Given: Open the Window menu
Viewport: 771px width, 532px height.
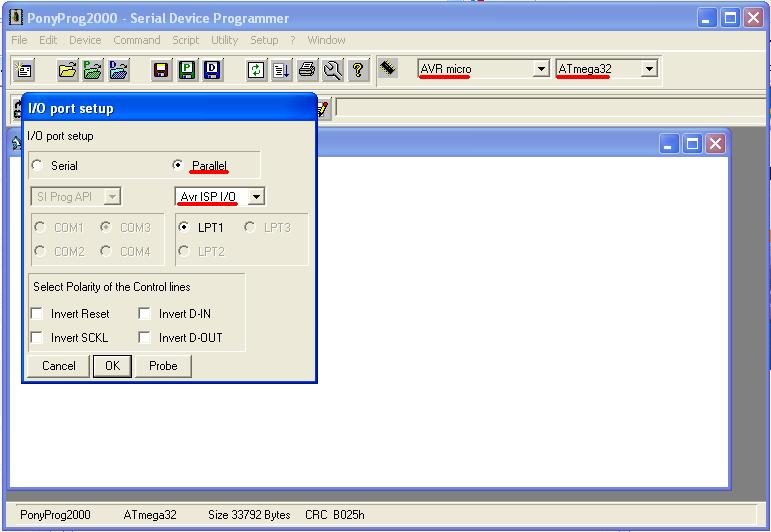Looking at the screenshot, I should pos(326,40).
